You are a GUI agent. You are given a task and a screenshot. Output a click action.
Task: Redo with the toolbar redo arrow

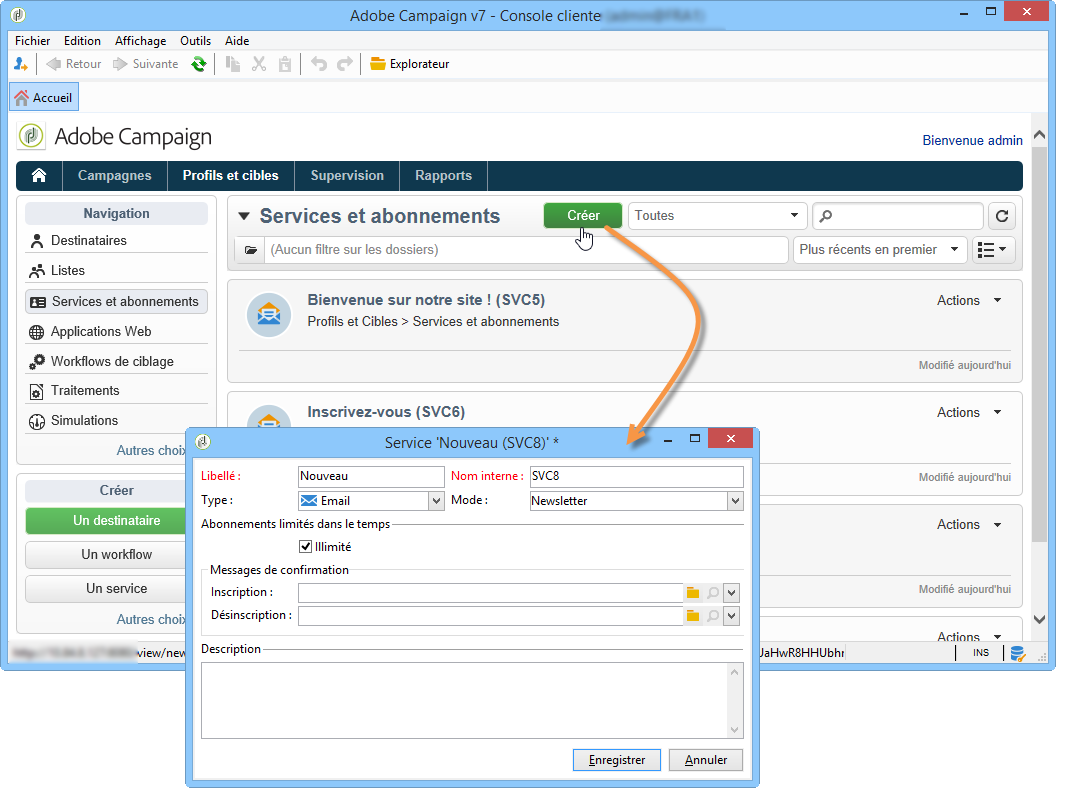[345, 64]
